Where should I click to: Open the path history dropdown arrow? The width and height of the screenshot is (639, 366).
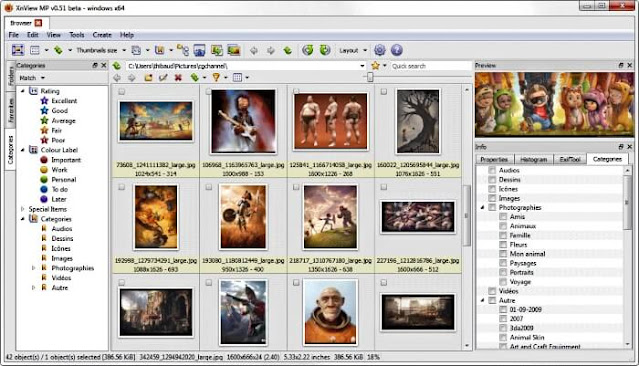tap(362, 66)
